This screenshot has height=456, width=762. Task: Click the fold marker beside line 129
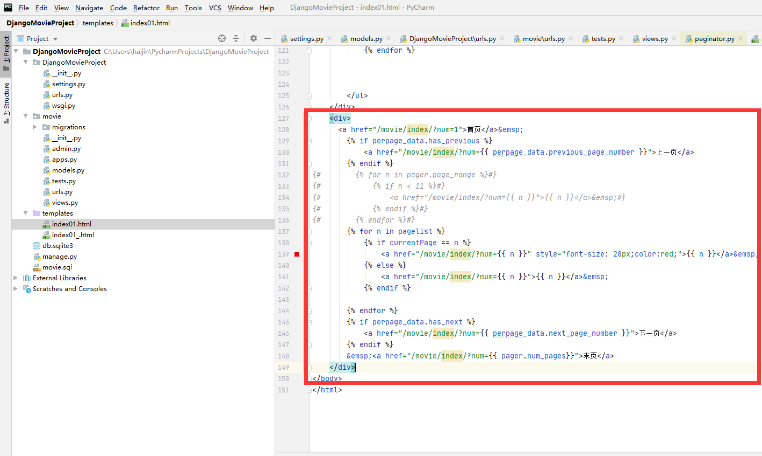310,141
